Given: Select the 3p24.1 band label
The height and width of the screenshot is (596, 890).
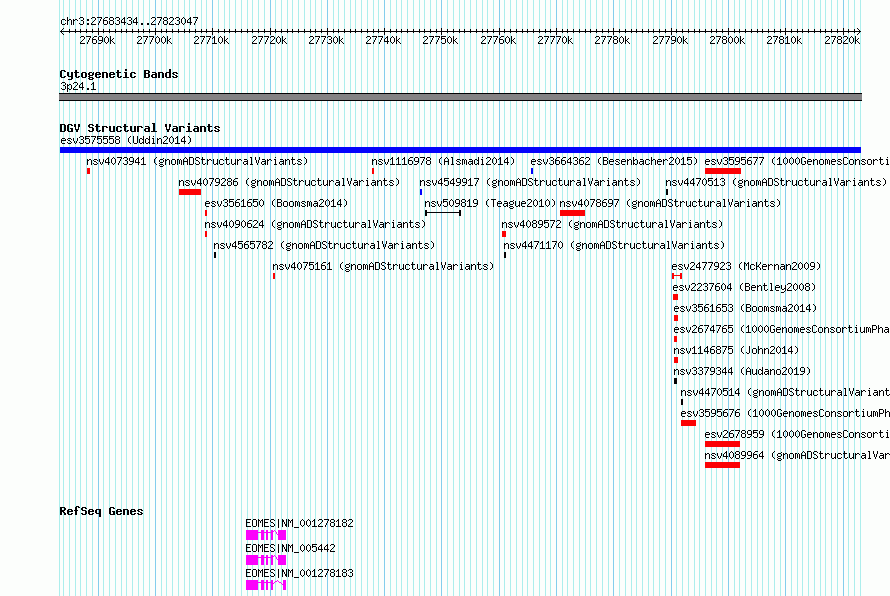Looking at the screenshot, I should tap(78, 86).
